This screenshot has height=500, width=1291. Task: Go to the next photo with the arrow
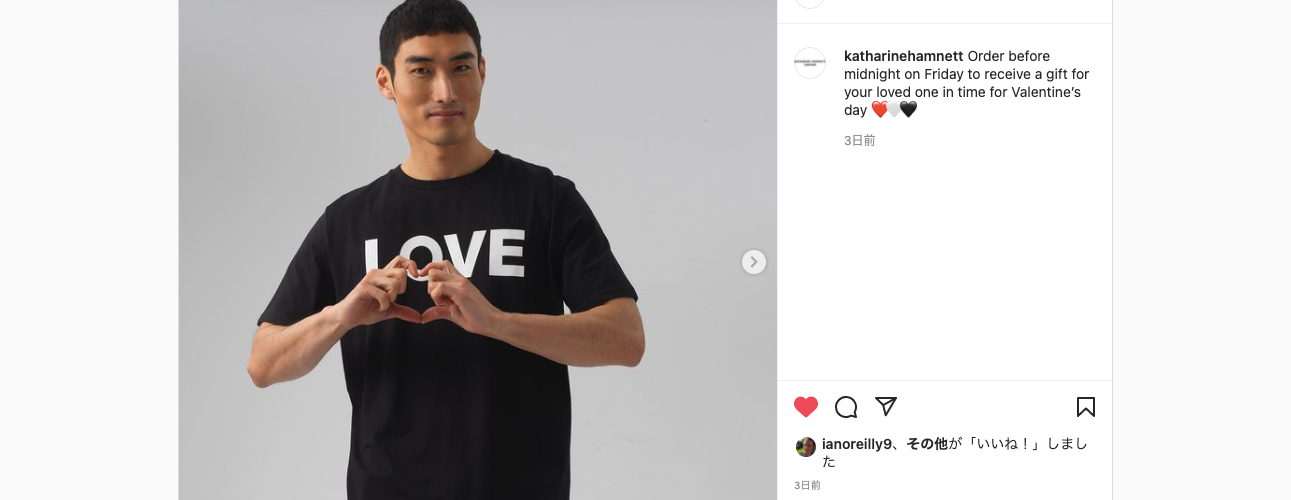click(x=754, y=262)
